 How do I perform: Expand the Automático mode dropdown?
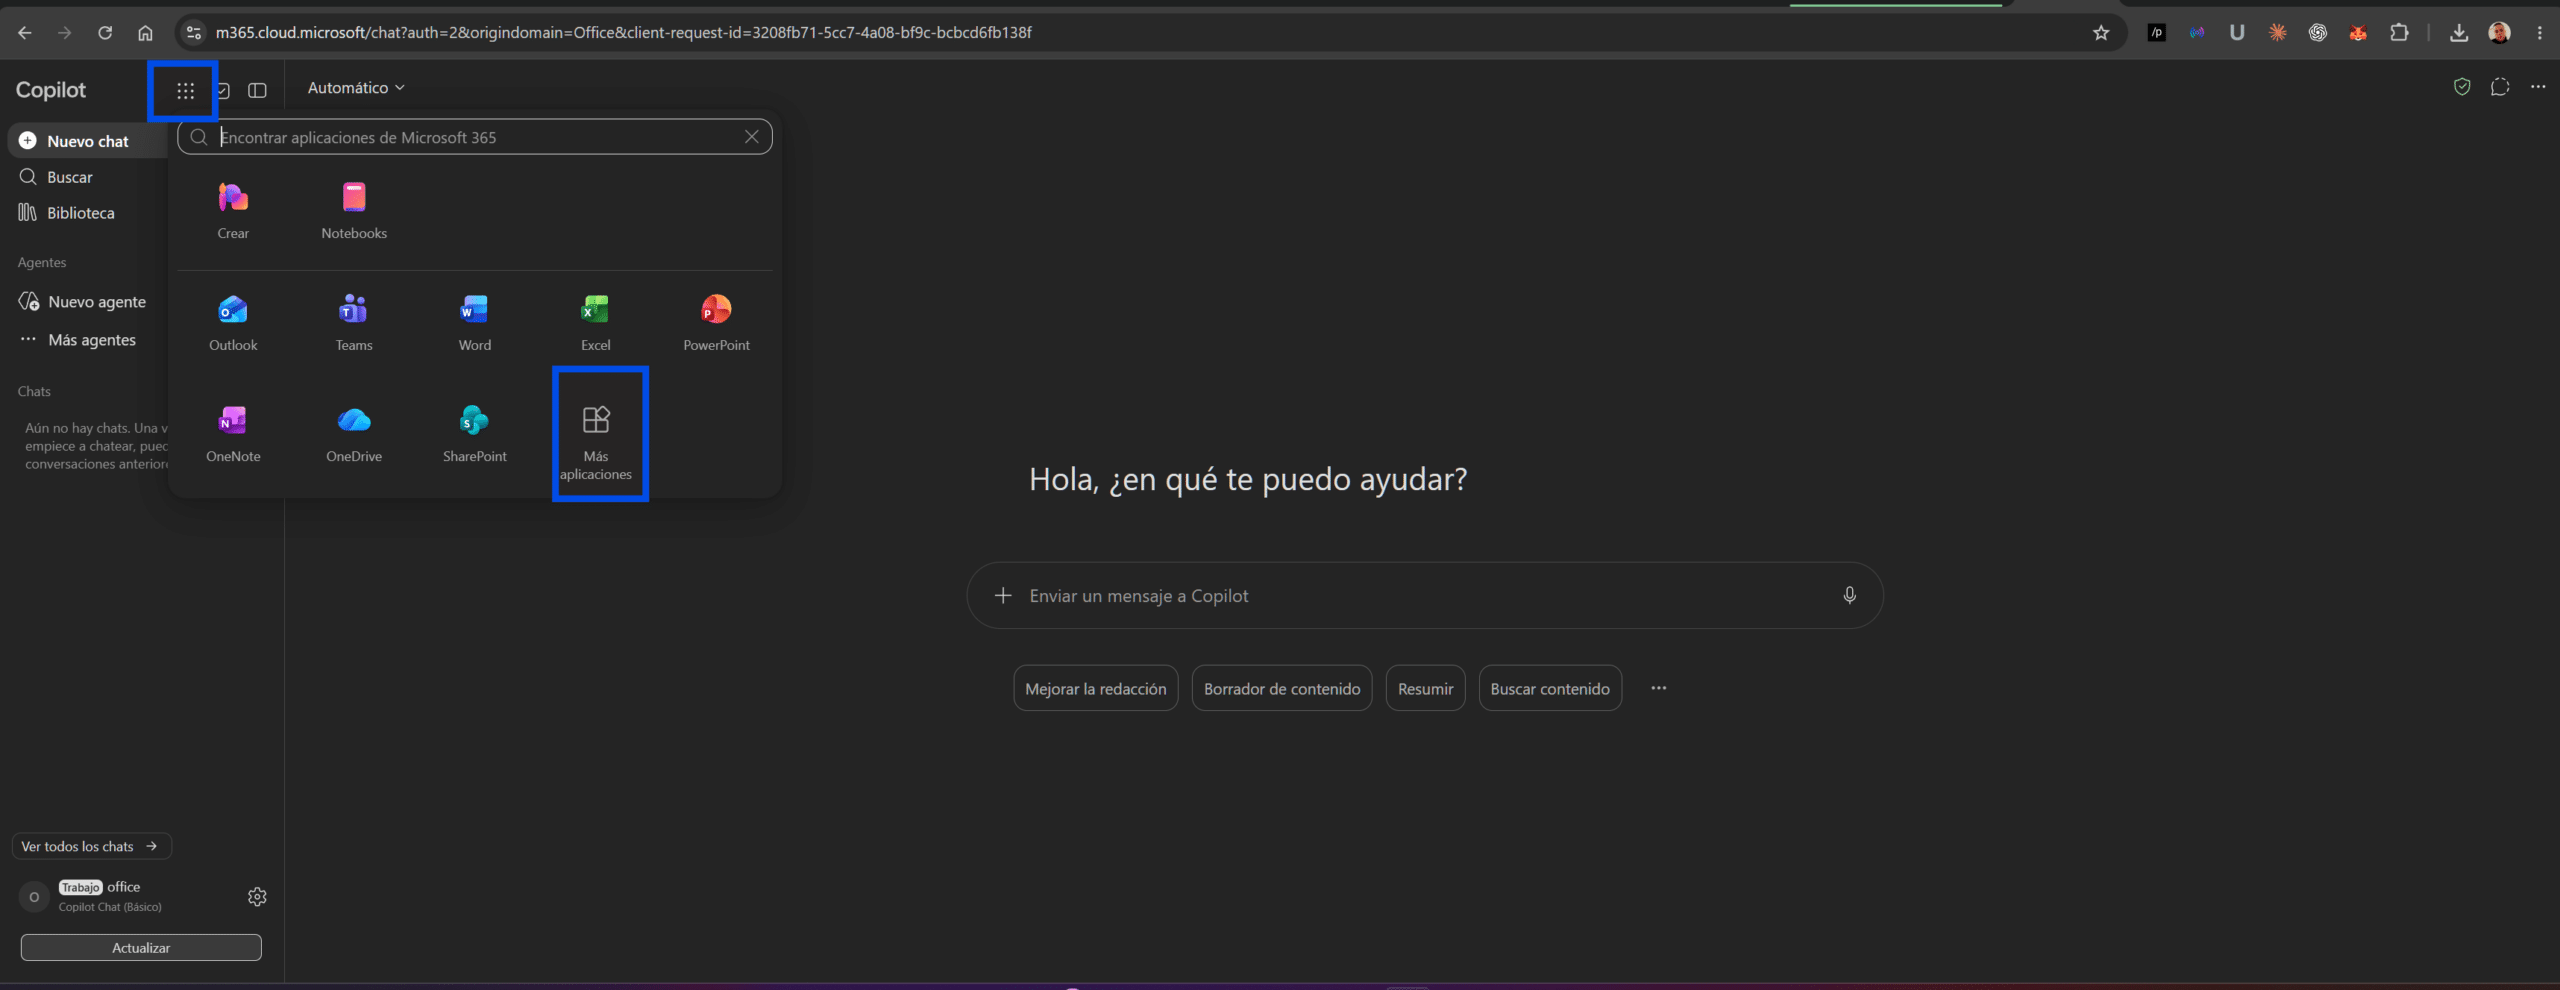[356, 88]
